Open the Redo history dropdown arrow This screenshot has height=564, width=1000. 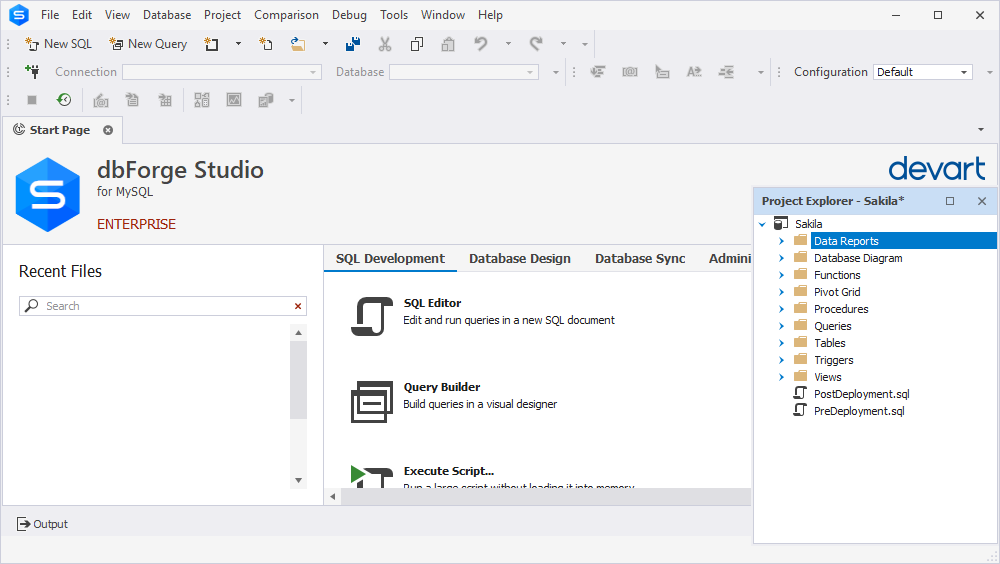pyautogui.click(x=563, y=44)
